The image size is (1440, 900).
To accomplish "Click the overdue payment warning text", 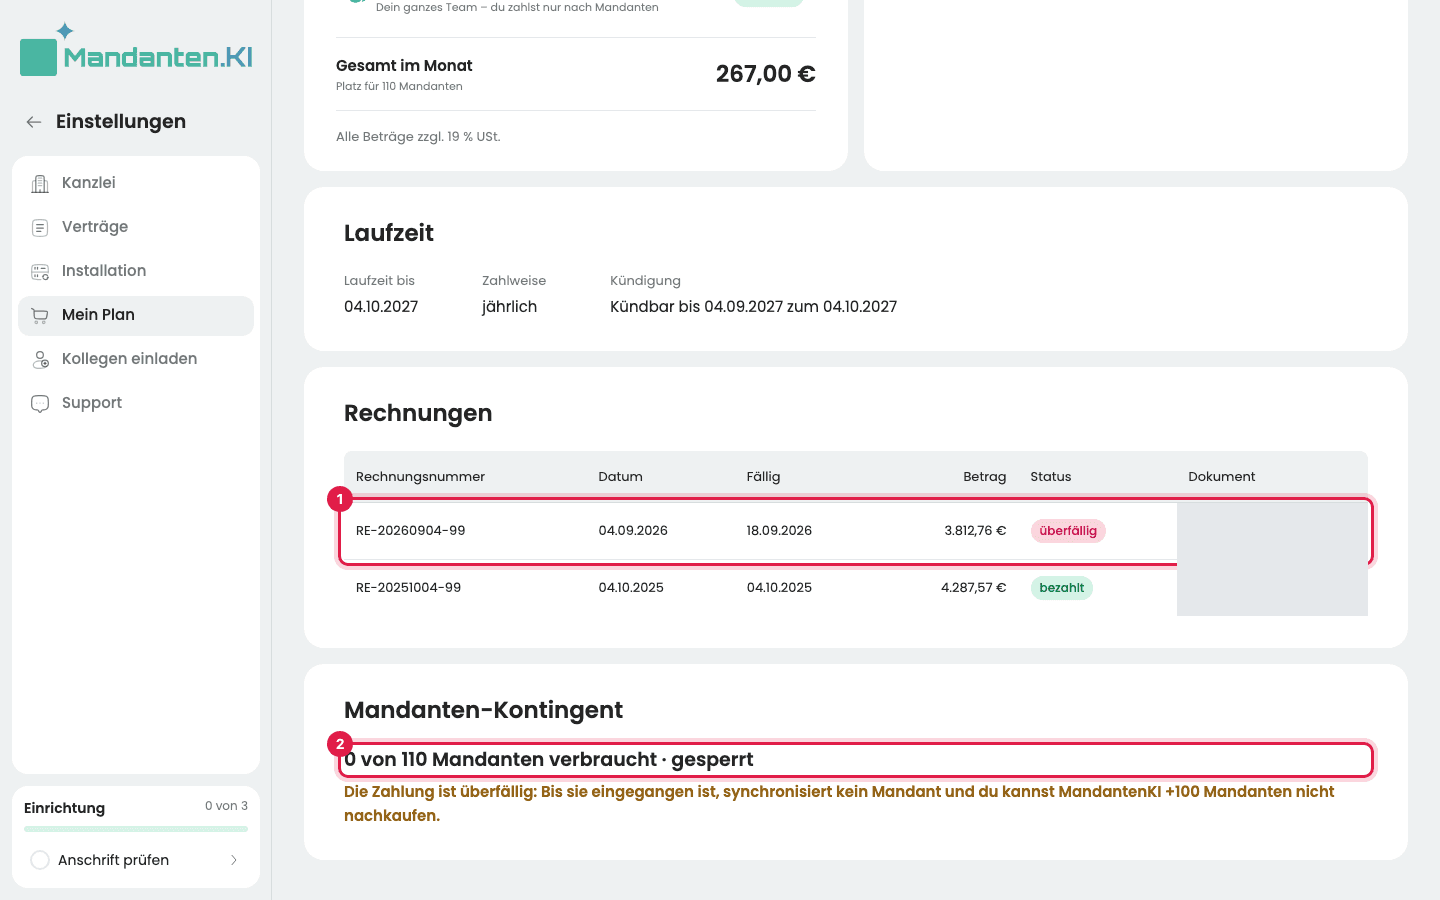I will (x=839, y=804).
